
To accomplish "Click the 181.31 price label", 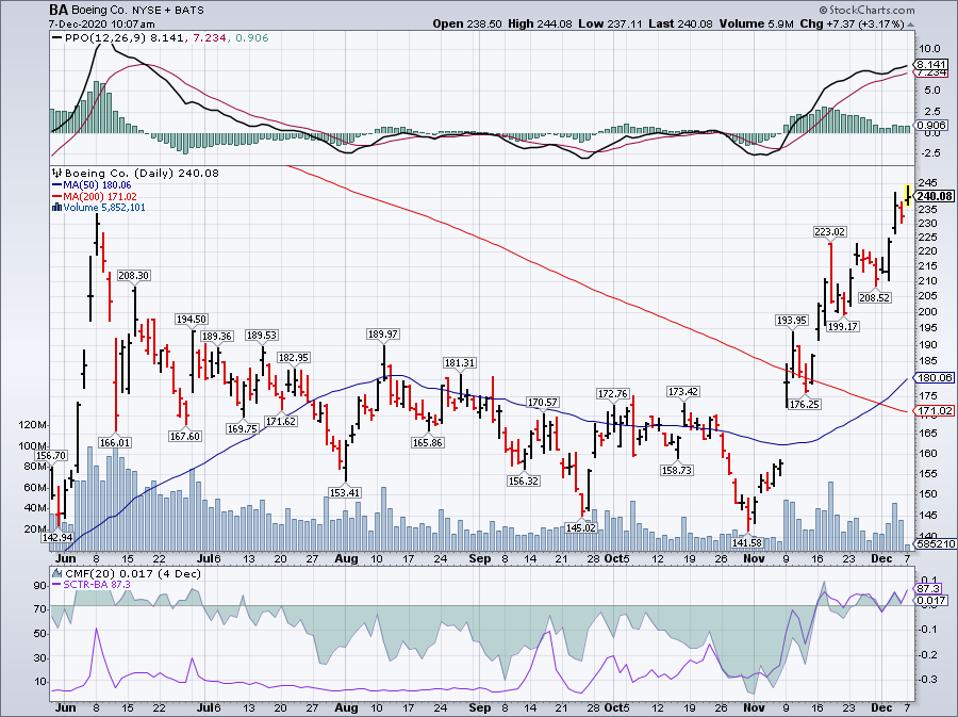I will tap(459, 363).
